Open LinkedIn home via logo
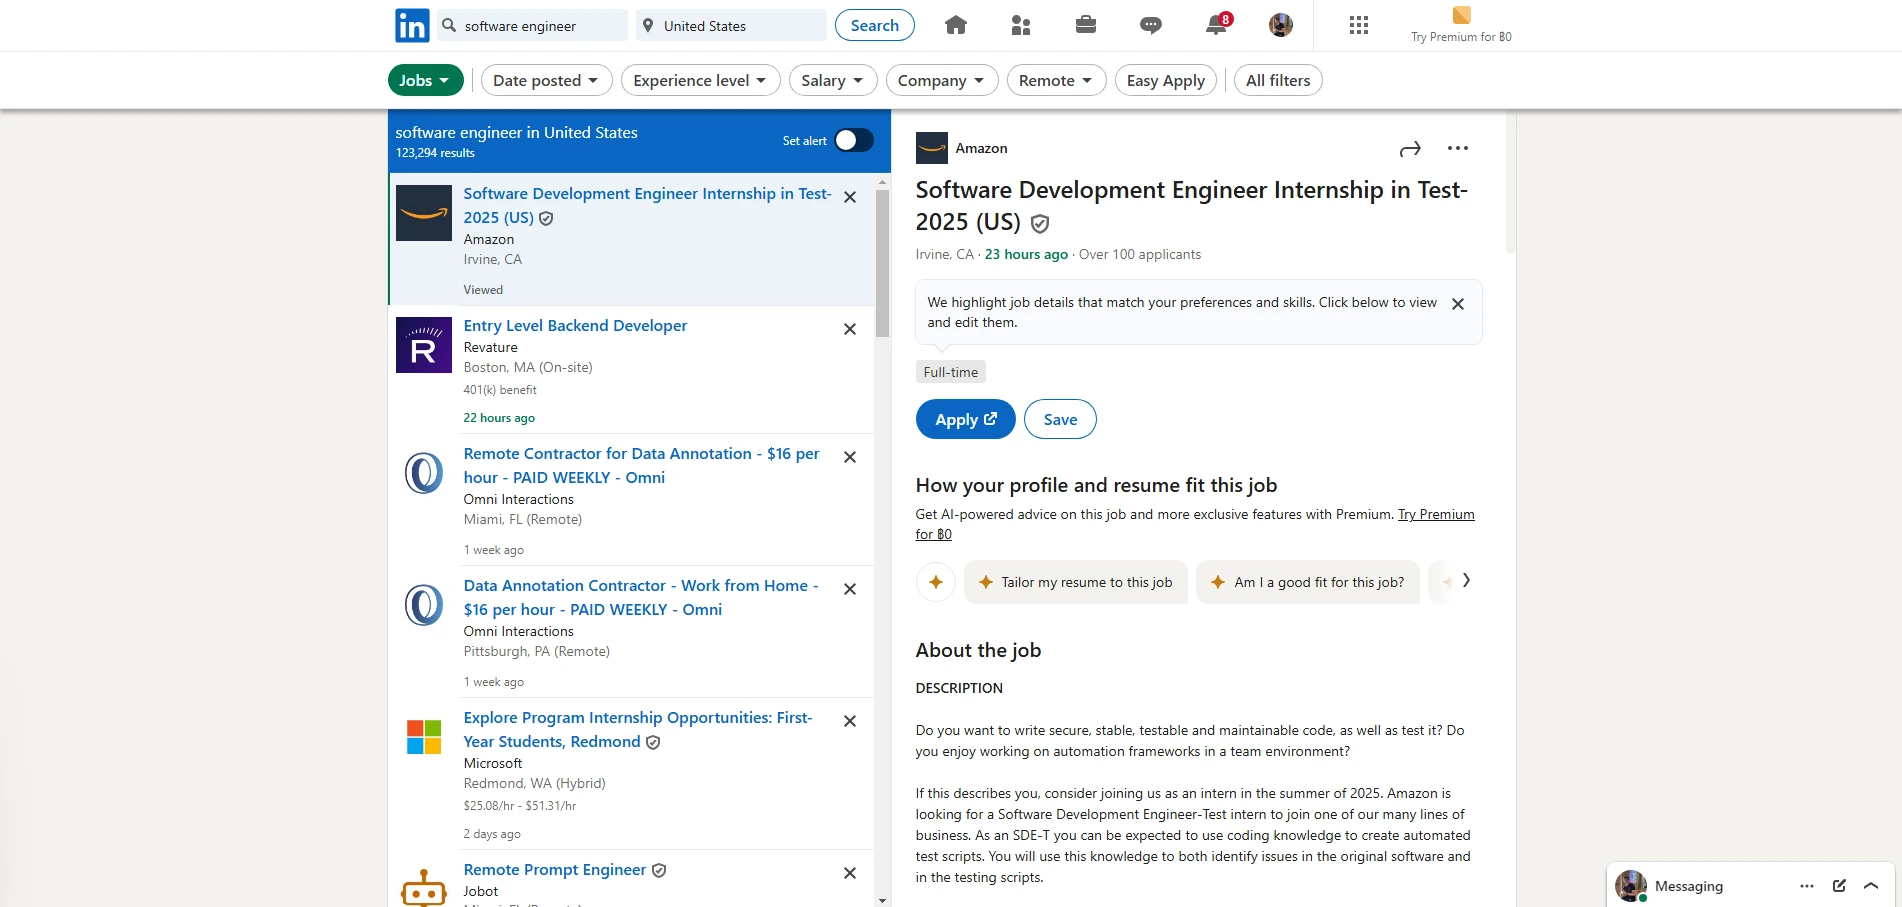This screenshot has height=907, width=1902. coord(412,26)
